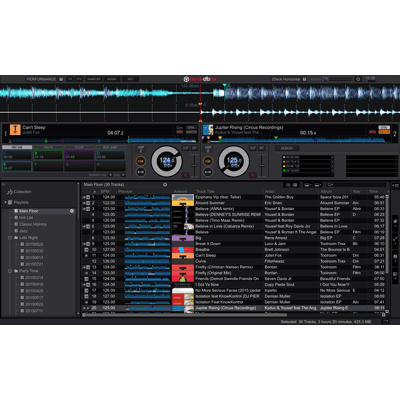Select the Classic HipHop playlist
Image resolution: width=400 pixels, height=400 pixels.
33,224
